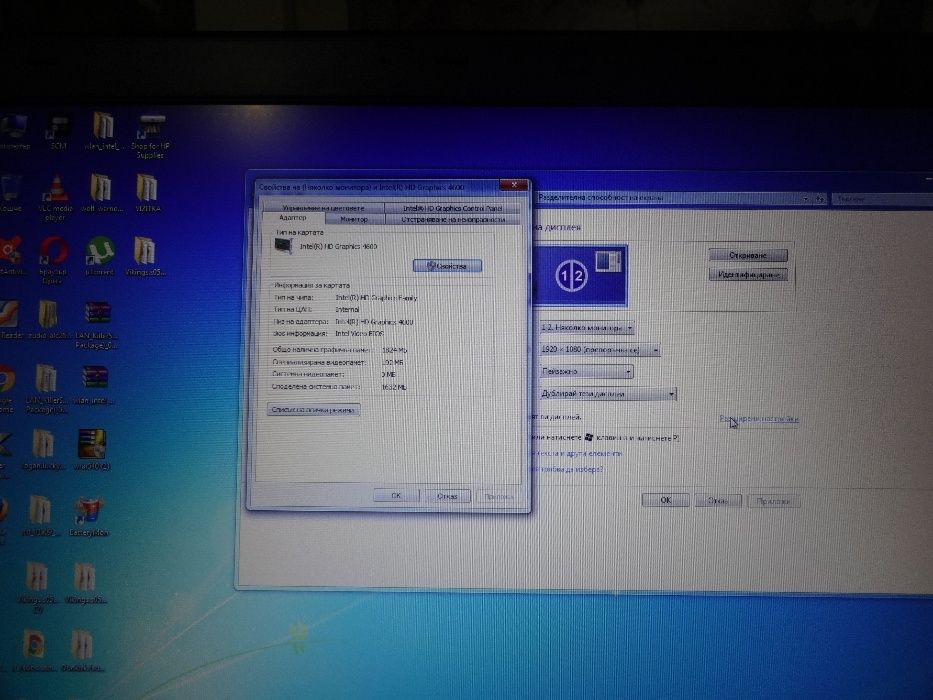Open the Пейзажно orientation dropdown
The width and height of the screenshot is (933, 700).
pyautogui.click(x=586, y=371)
